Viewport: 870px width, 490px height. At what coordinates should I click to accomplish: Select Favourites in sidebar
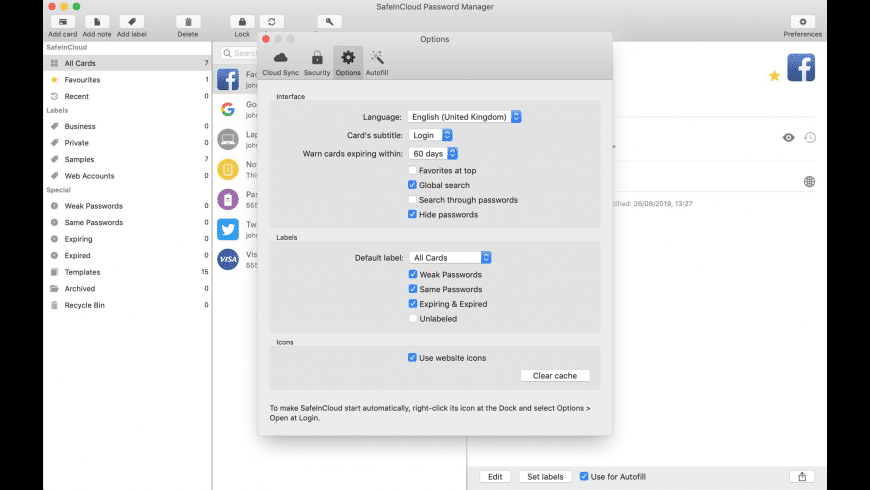point(128,80)
